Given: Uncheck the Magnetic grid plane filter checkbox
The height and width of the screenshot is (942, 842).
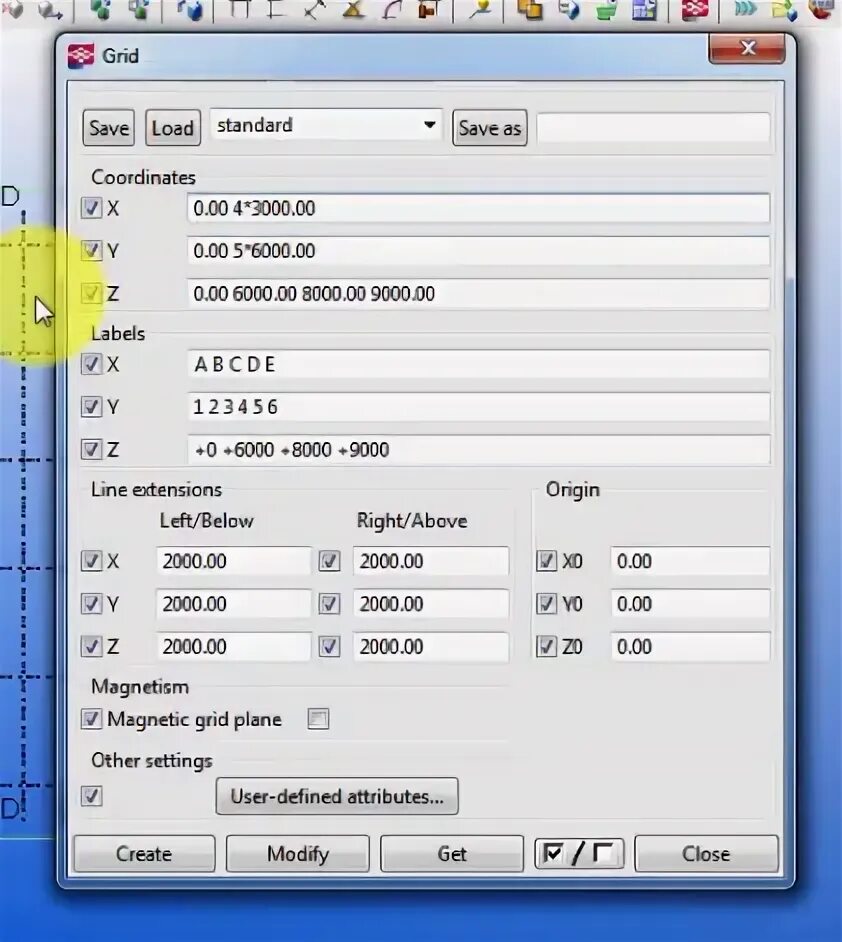Looking at the screenshot, I should click(91, 719).
